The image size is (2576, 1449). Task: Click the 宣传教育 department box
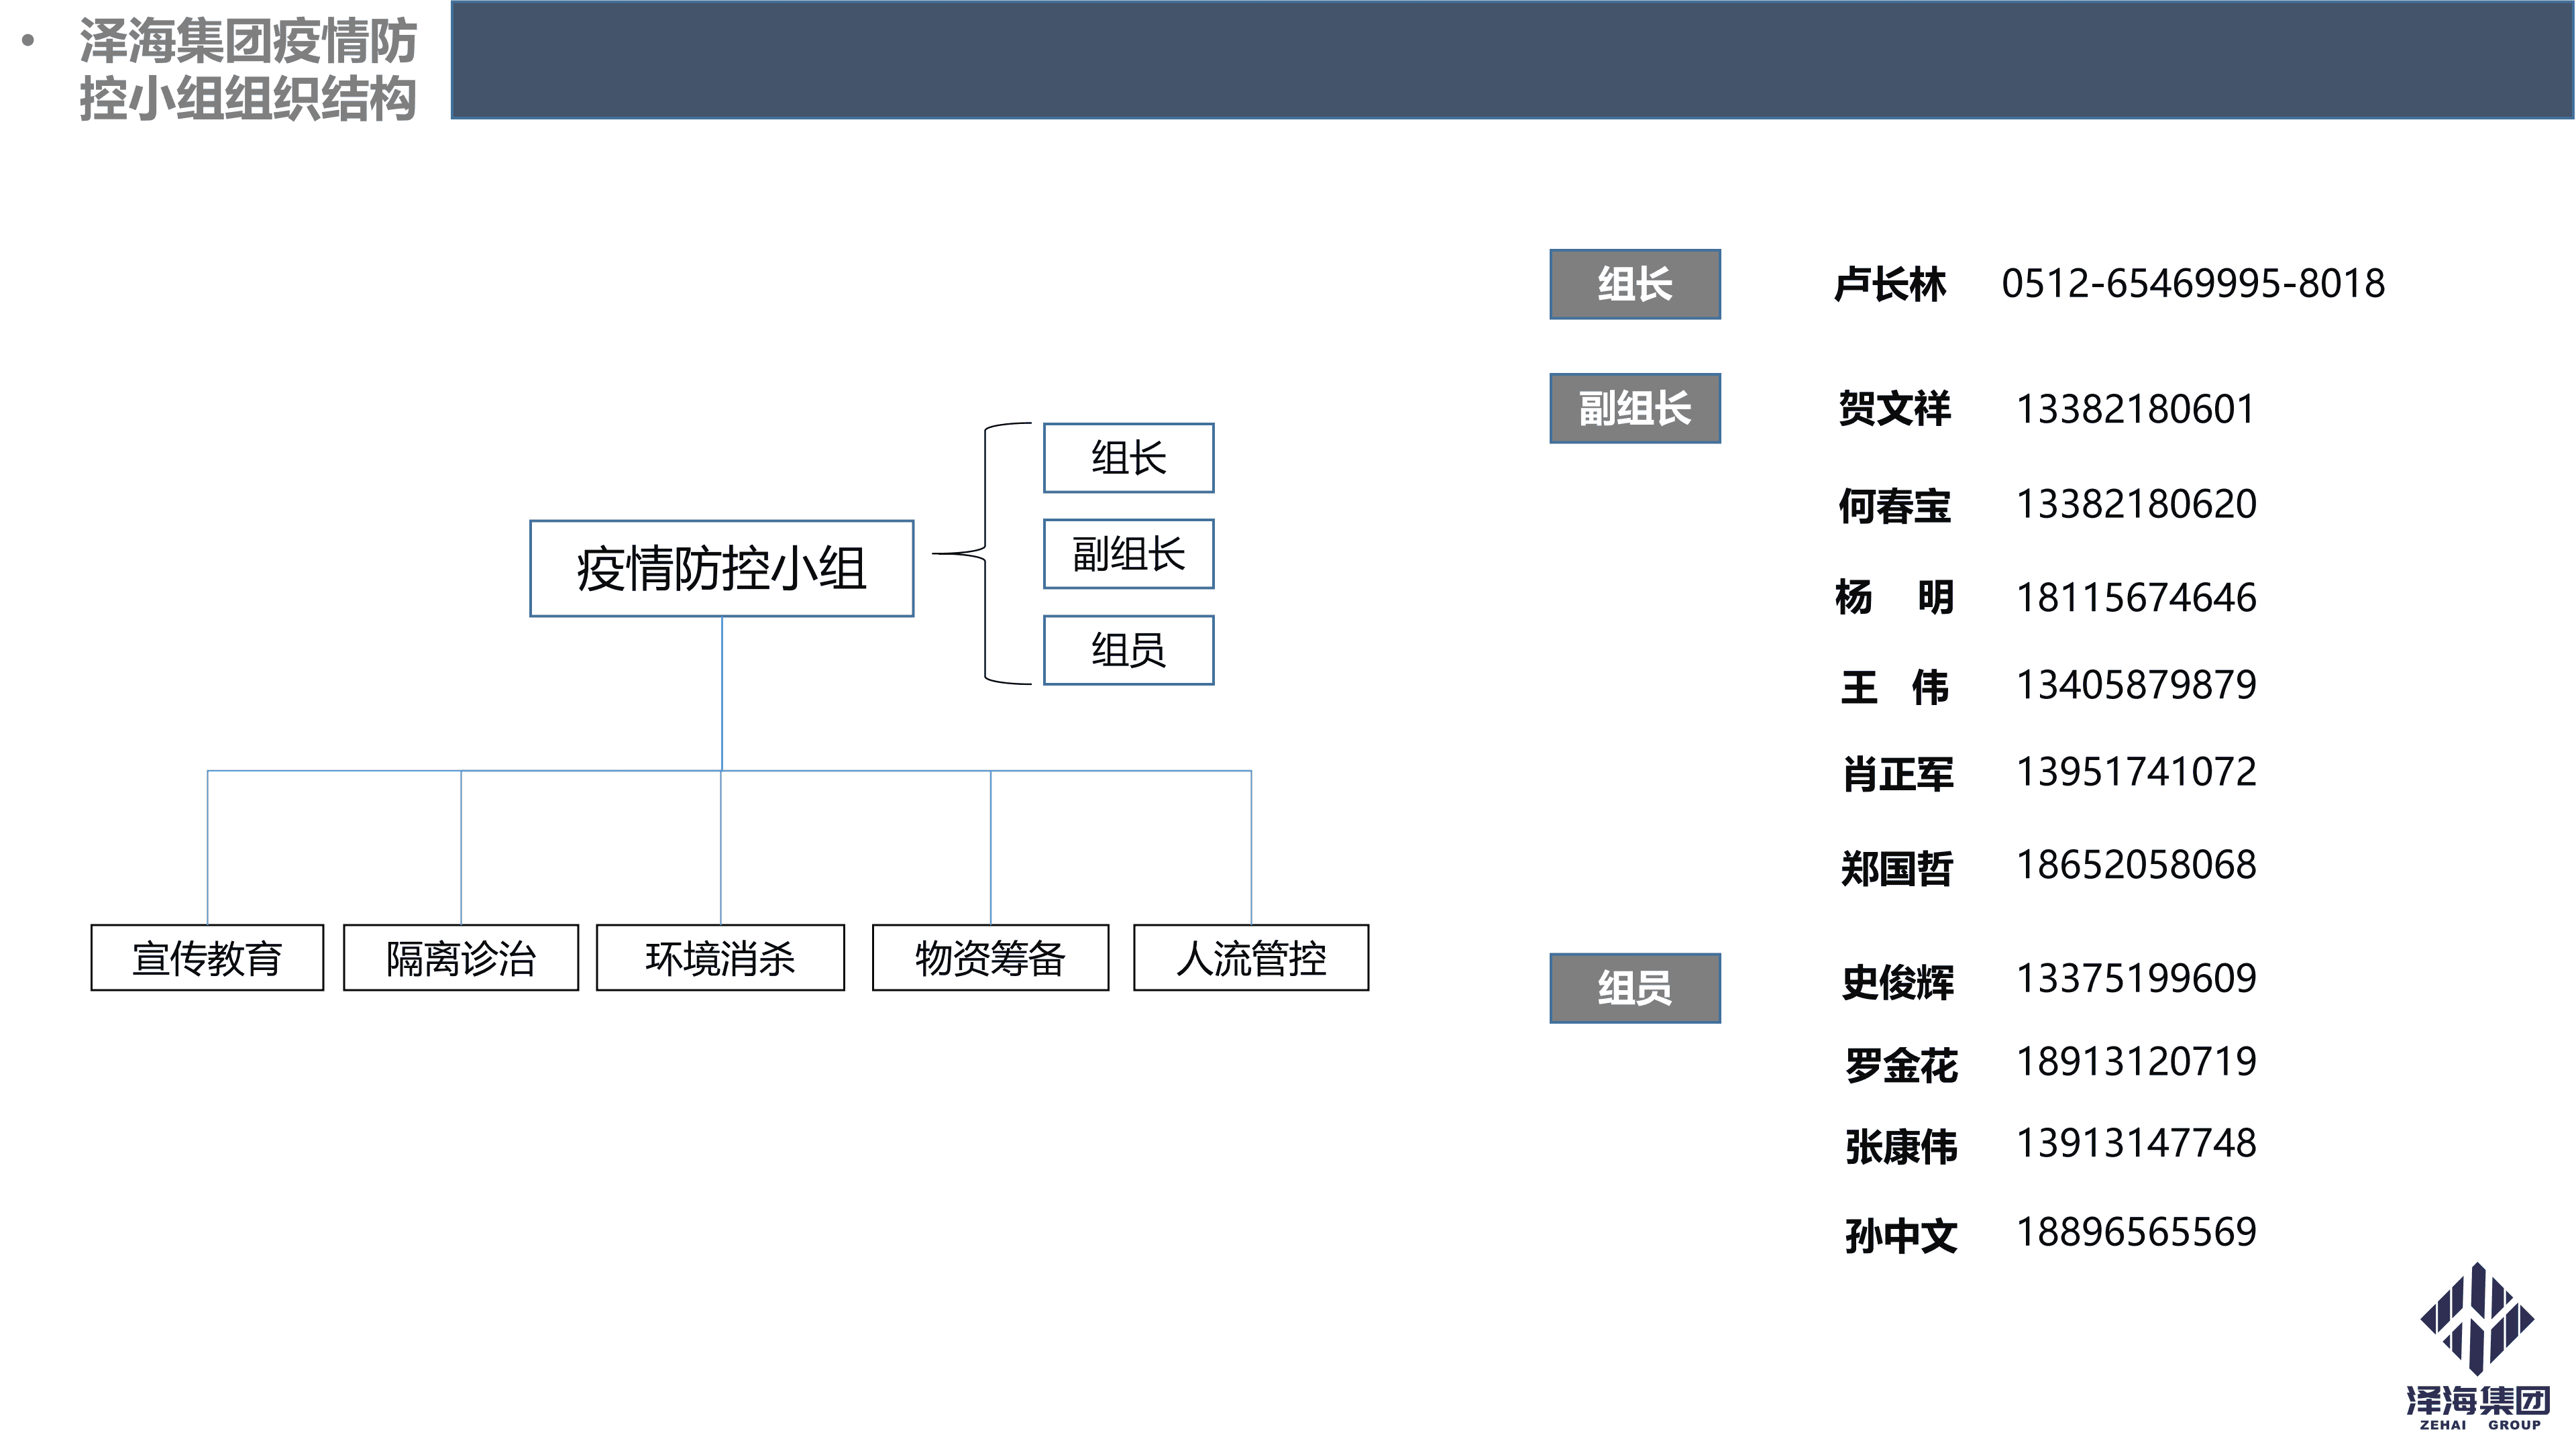[x=207, y=958]
